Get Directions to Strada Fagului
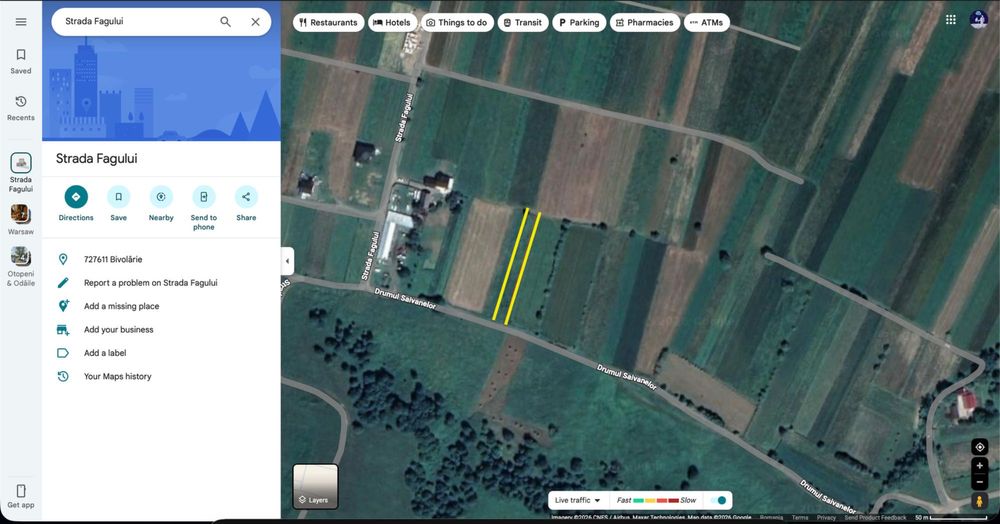Image resolution: width=1000 pixels, height=524 pixels. pos(76,203)
